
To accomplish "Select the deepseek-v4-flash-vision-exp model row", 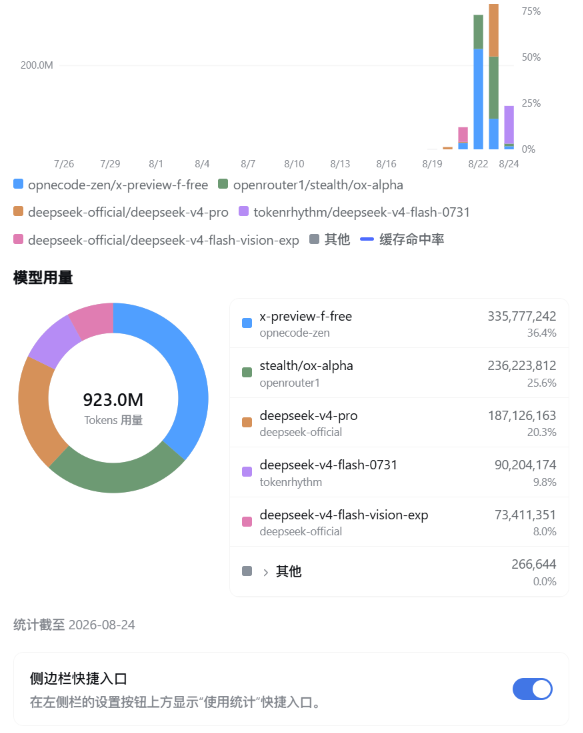I will 399,522.
